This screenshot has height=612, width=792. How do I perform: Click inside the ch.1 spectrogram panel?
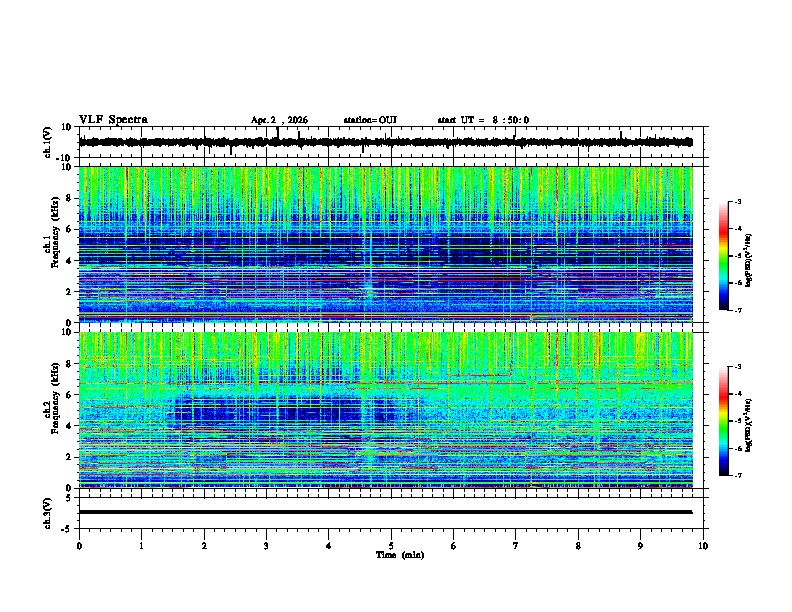click(x=386, y=244)
